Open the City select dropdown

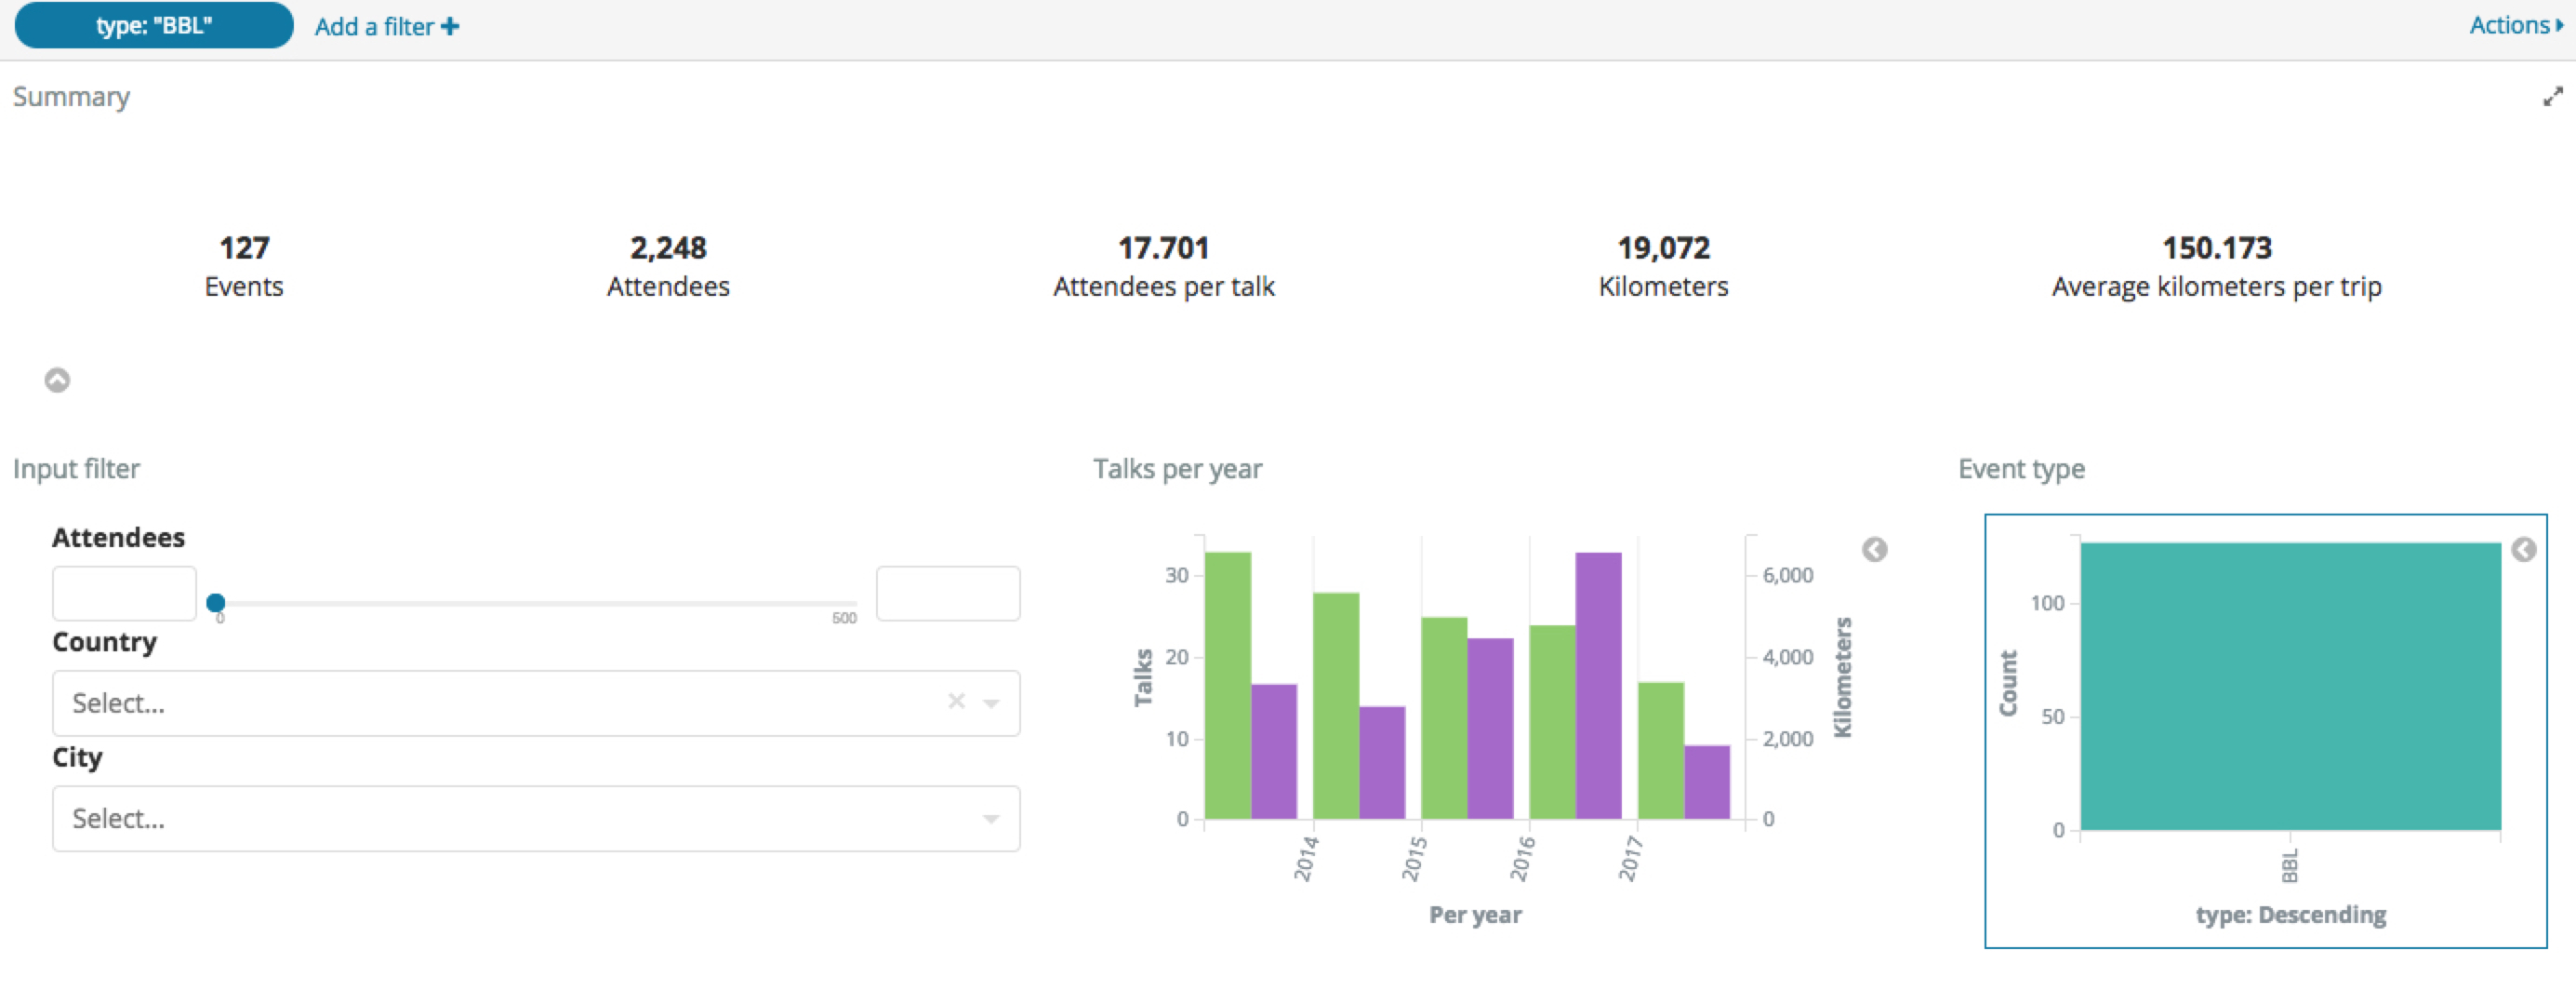click(x=536, y=818)
